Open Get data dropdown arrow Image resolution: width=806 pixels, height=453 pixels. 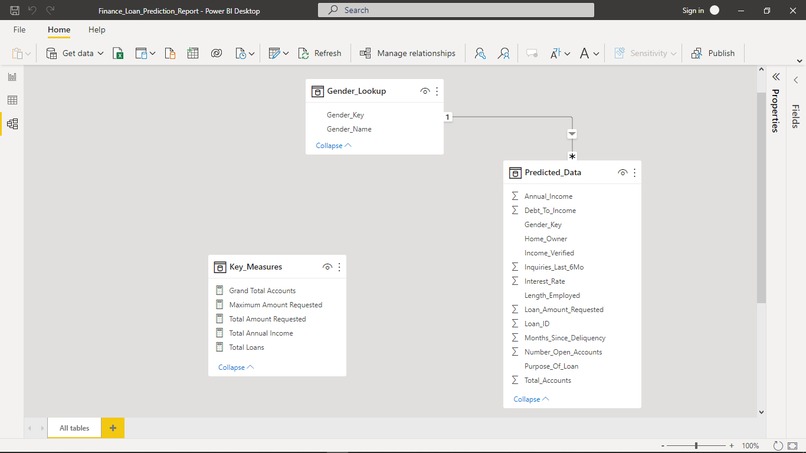pos(101,53)
